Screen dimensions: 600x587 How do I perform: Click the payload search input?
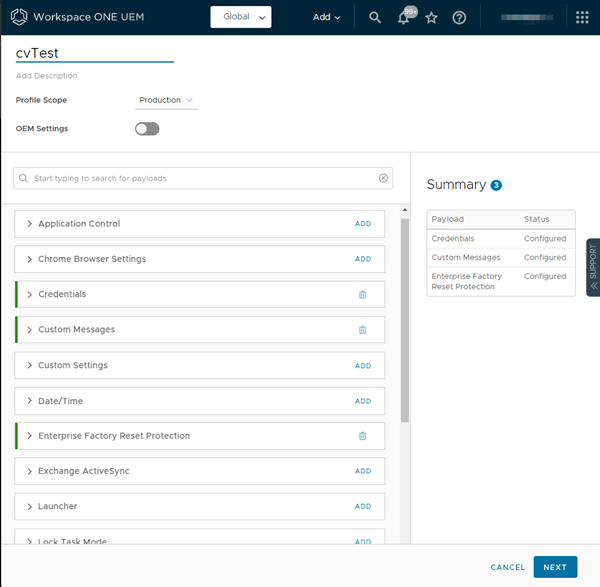203,178
